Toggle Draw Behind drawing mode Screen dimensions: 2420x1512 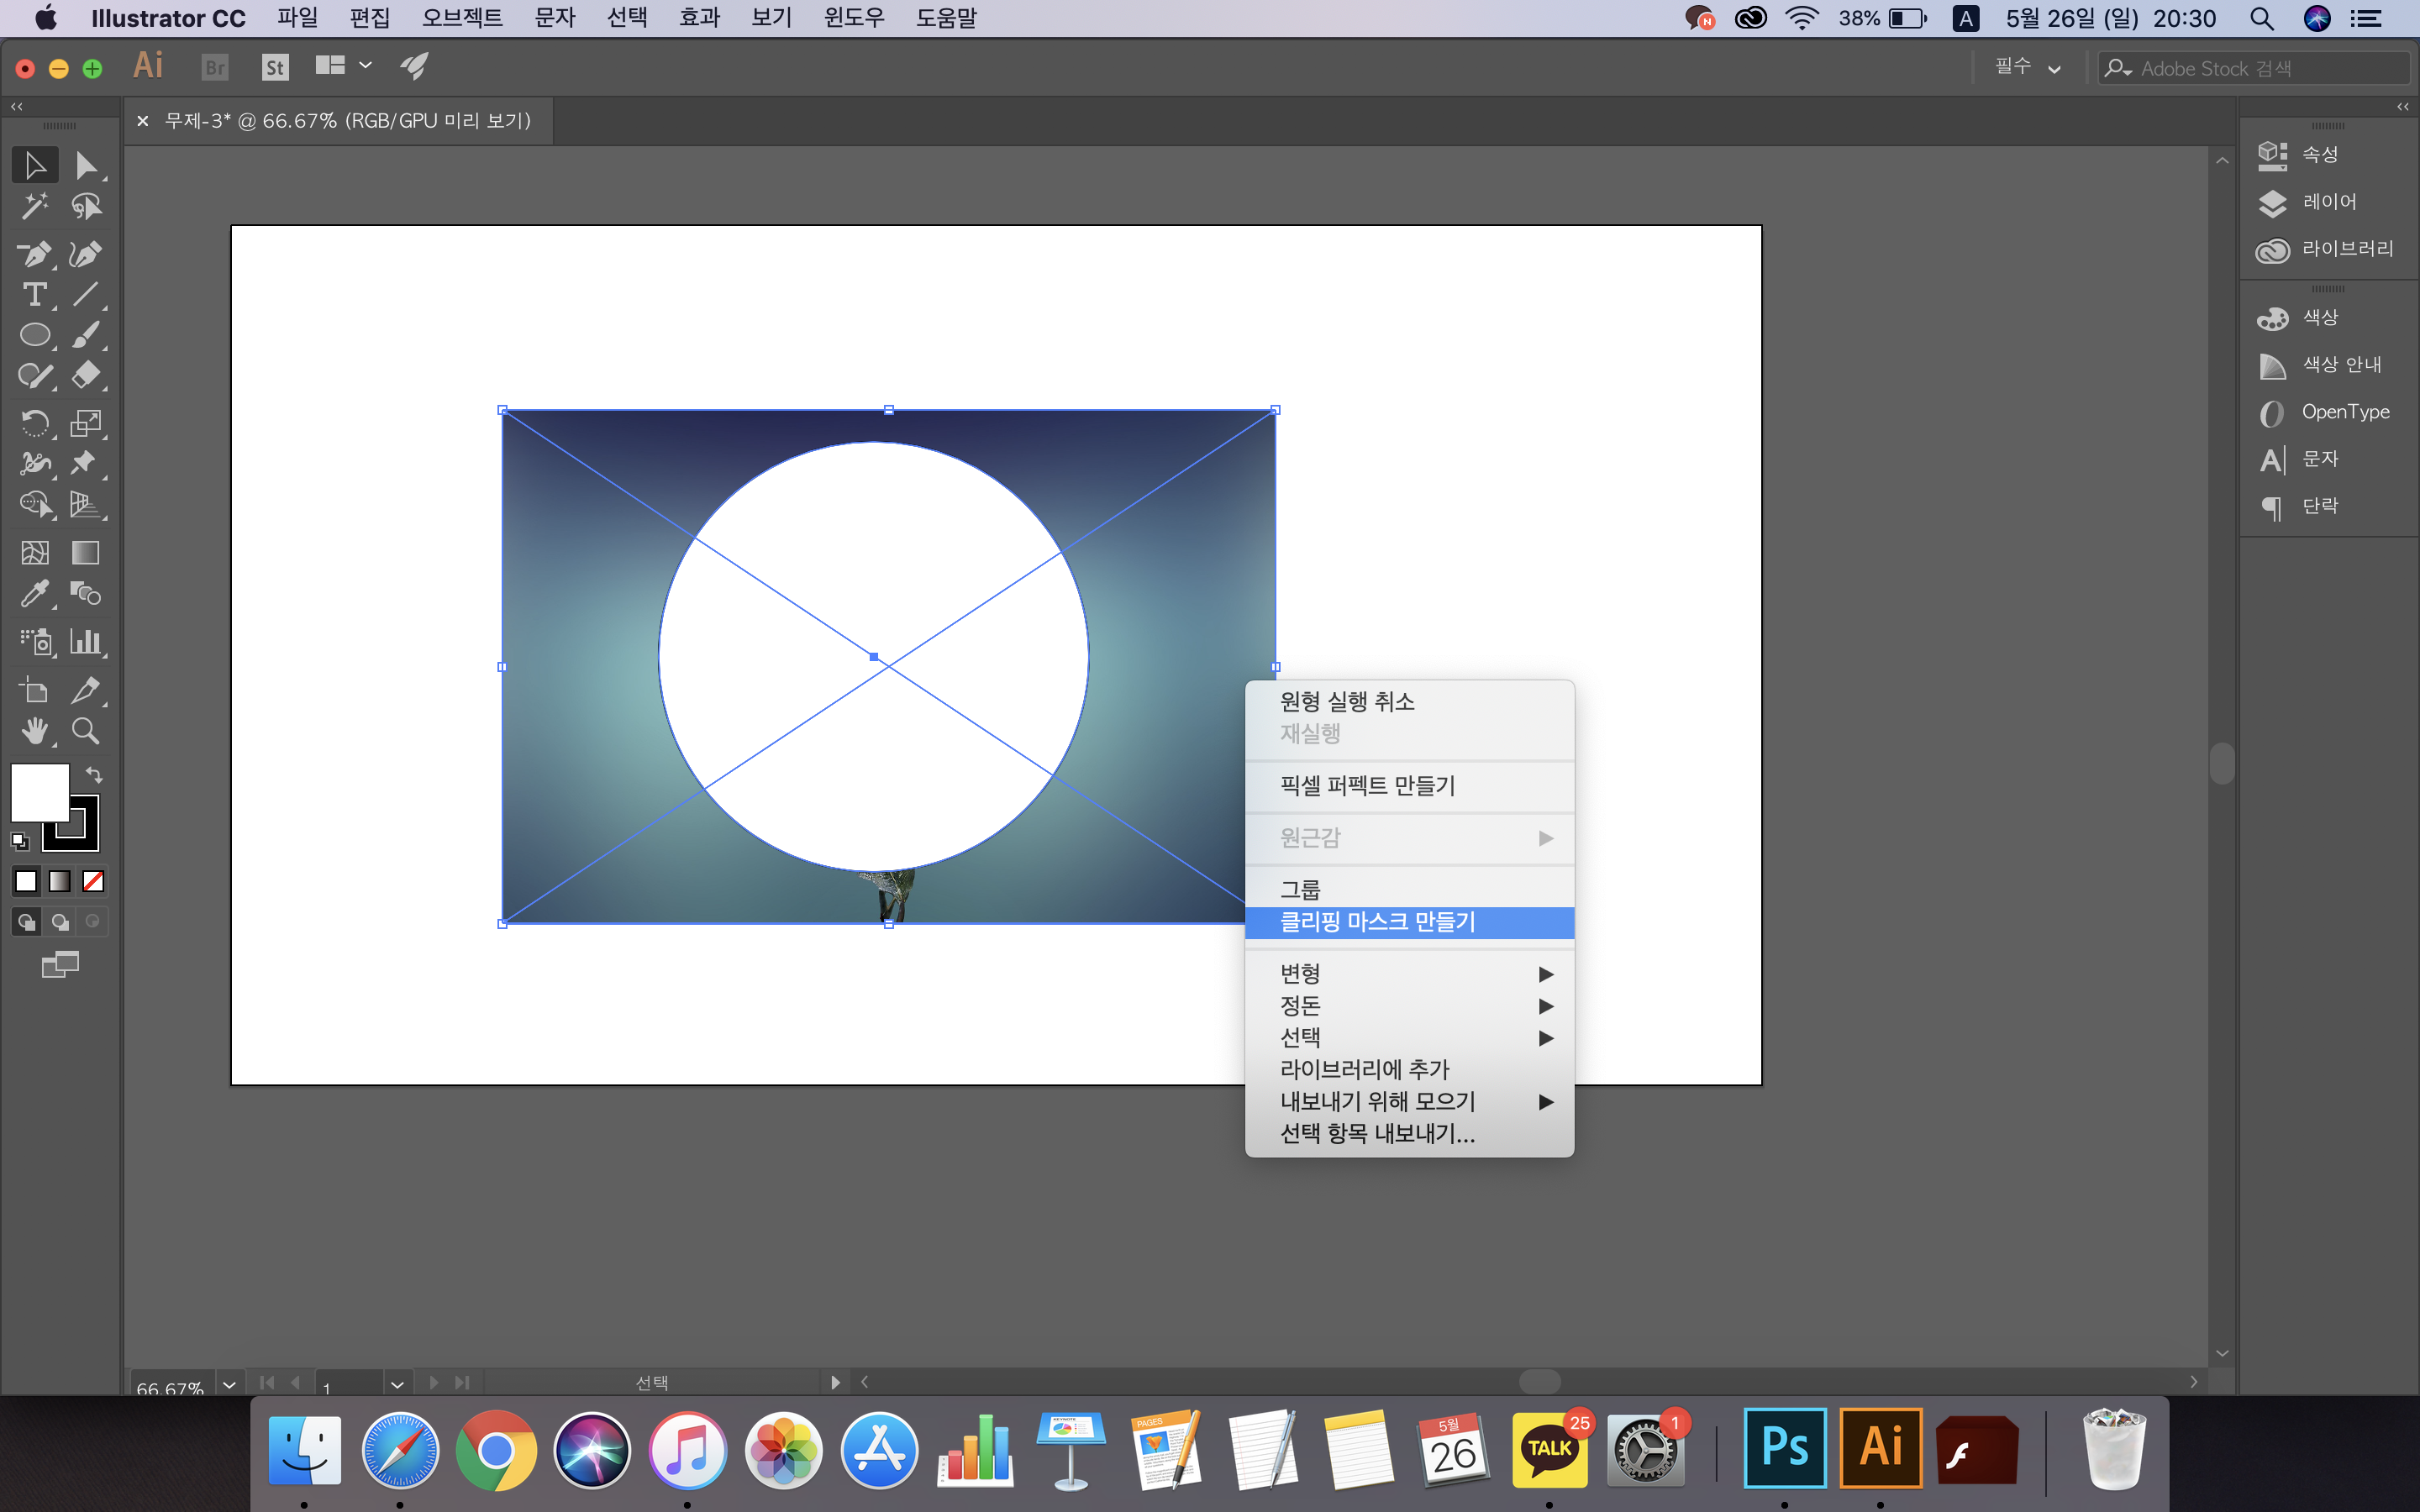(x=60, y=922)
